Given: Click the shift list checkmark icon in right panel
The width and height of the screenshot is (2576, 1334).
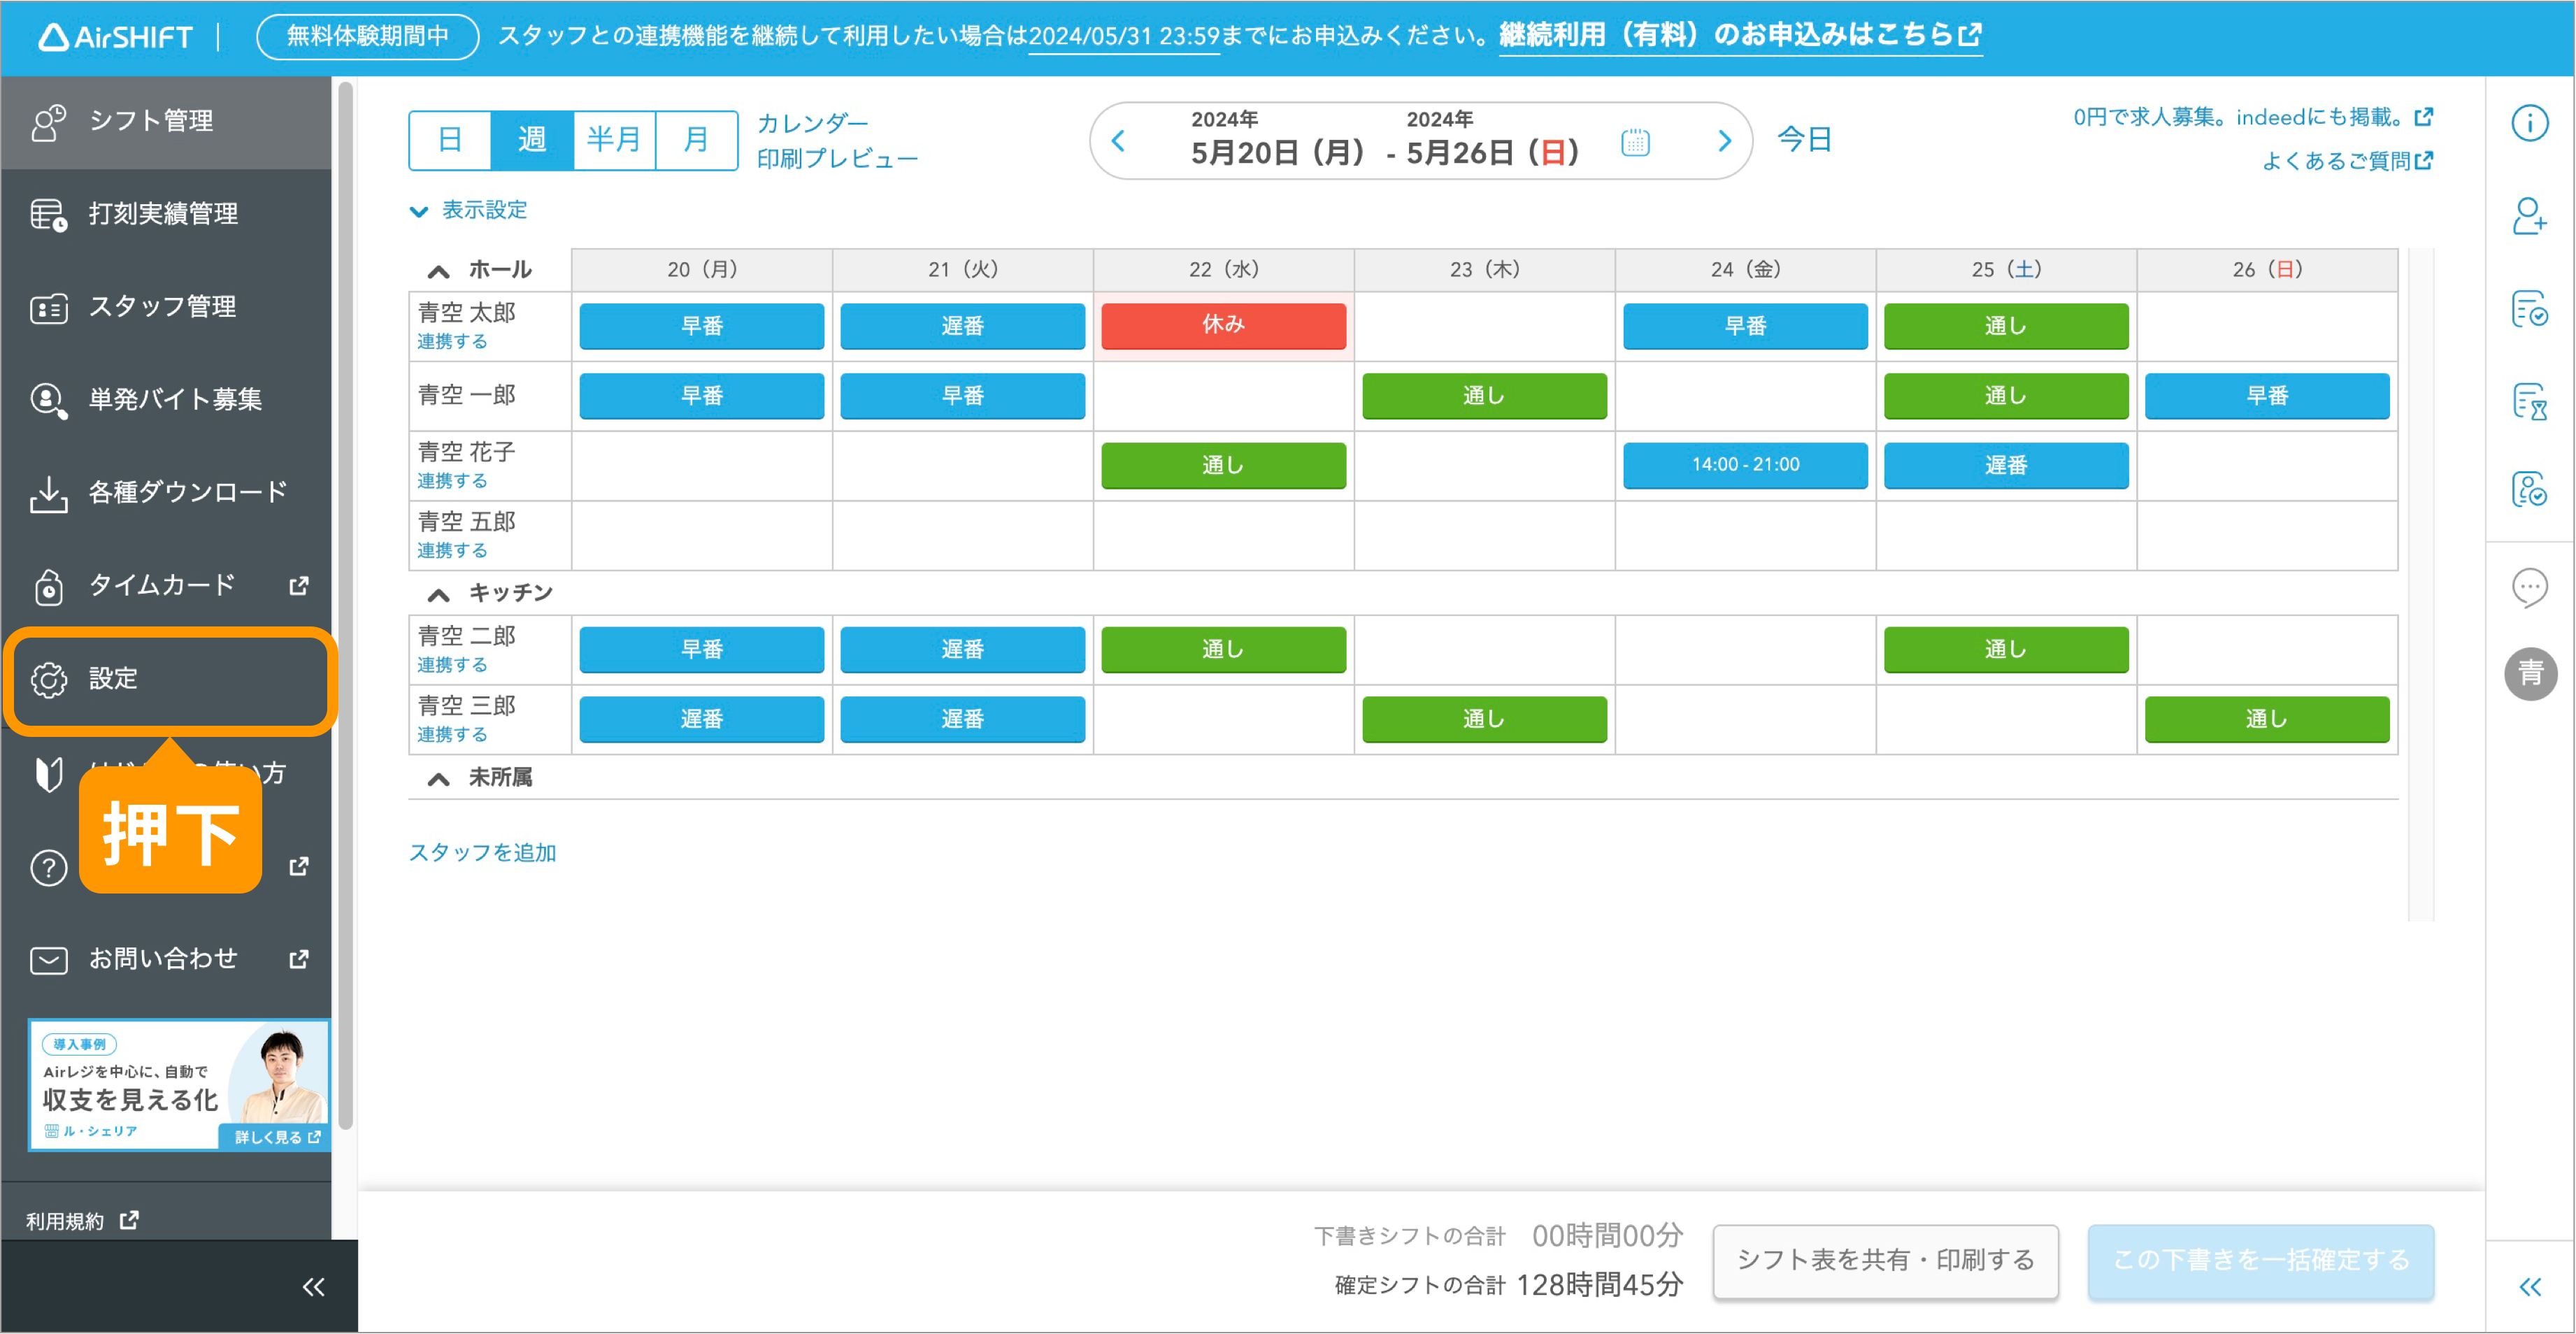Looking at the screenshot, I should pyautogui.click(x=2530, y=308).
